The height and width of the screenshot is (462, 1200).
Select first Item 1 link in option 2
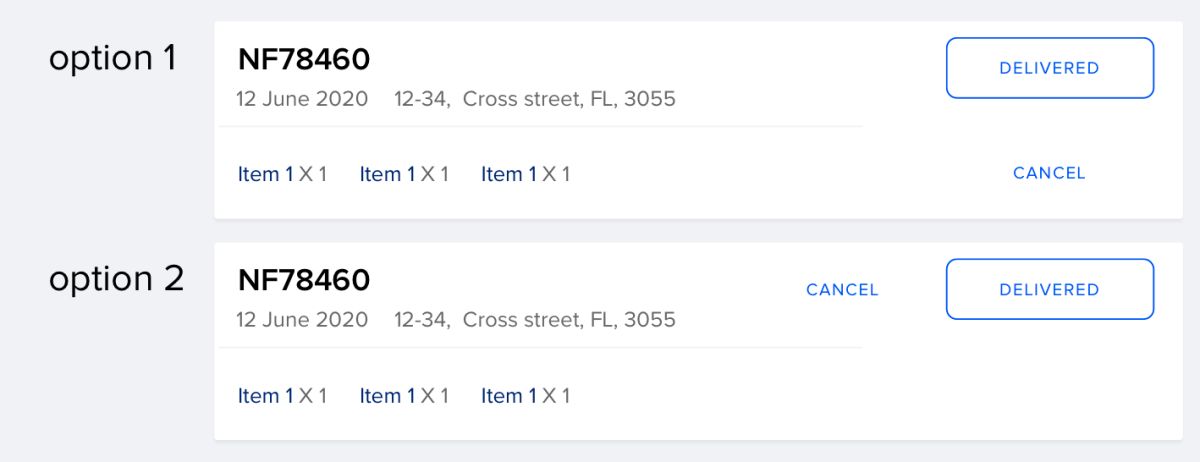[x=266, y=396]
